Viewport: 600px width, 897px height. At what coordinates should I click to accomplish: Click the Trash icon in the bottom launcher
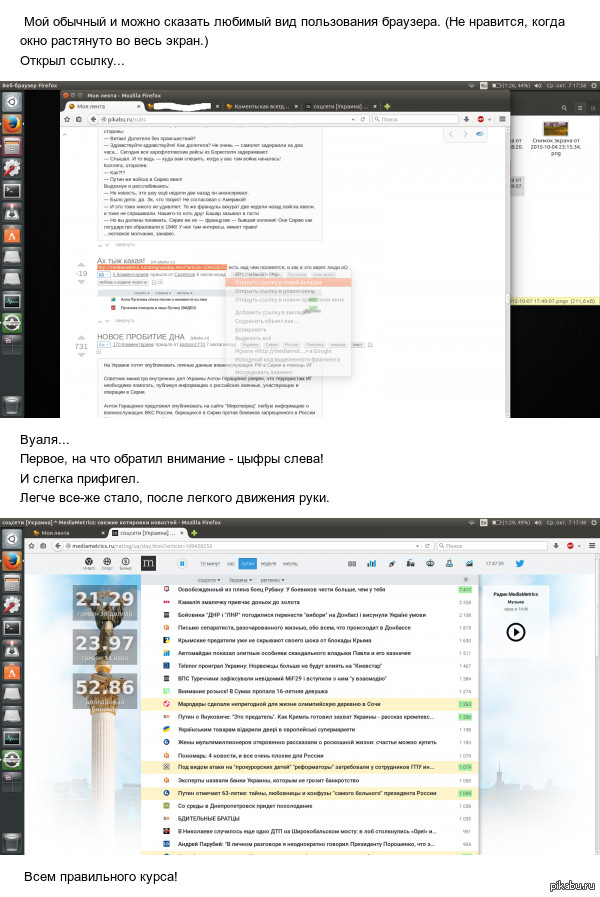tap(12, 840)
